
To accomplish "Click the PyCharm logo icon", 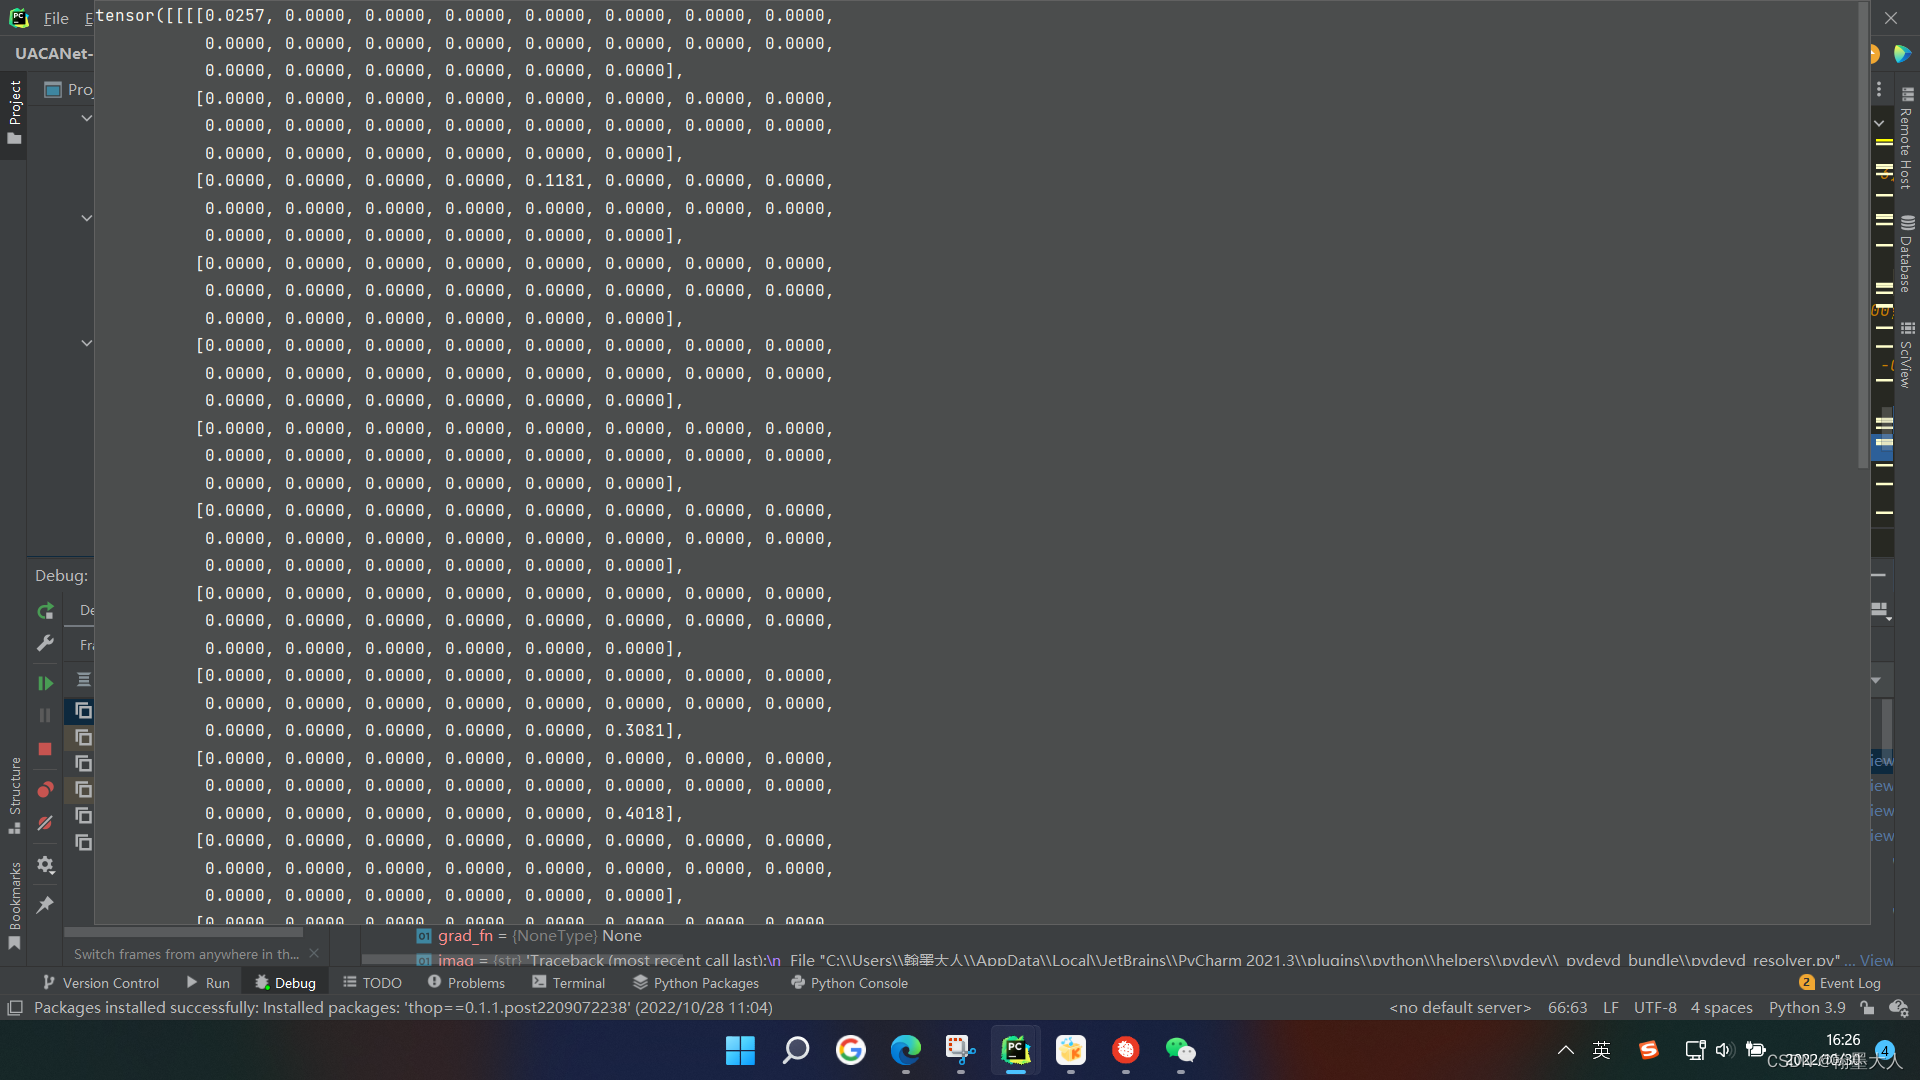I will (19, 18).
